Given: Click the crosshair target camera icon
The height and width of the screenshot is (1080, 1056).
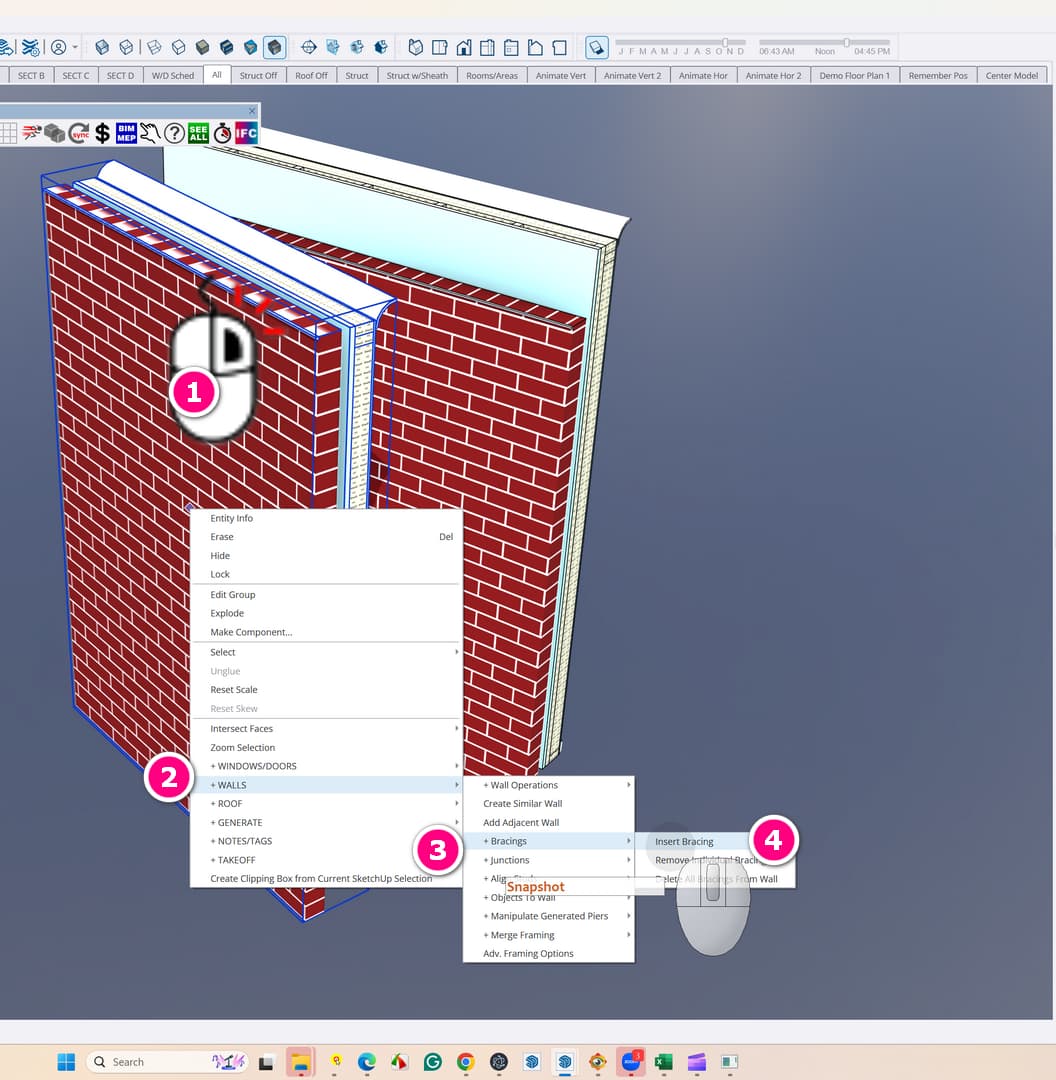Looking at the screenshot, I should 309,47.
